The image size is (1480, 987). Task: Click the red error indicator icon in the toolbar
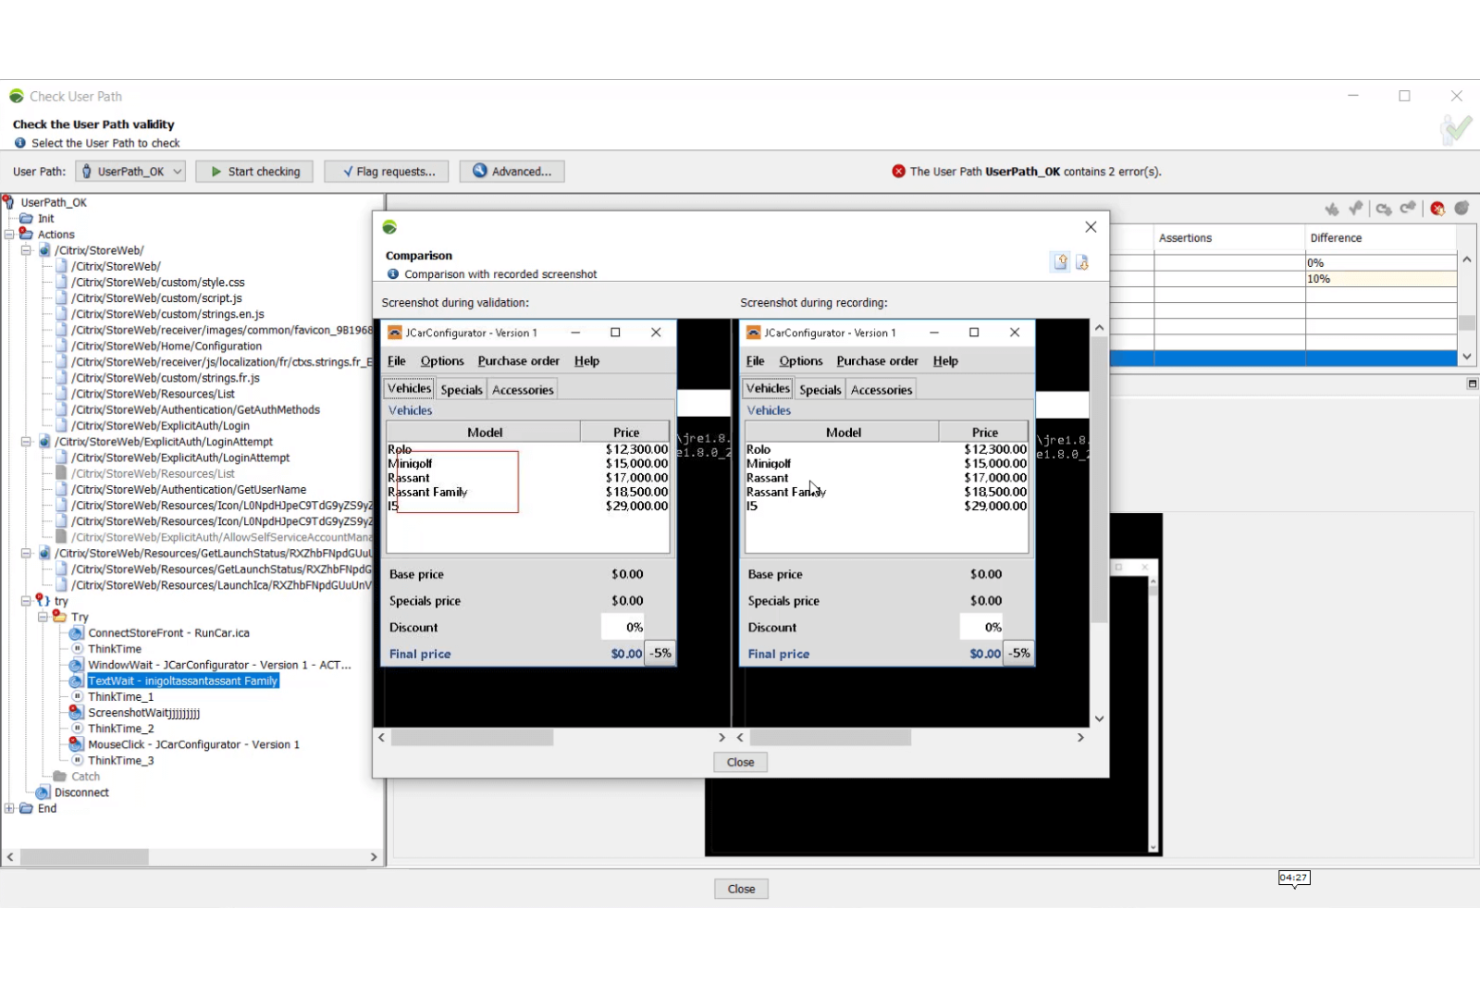(1437, 208)
